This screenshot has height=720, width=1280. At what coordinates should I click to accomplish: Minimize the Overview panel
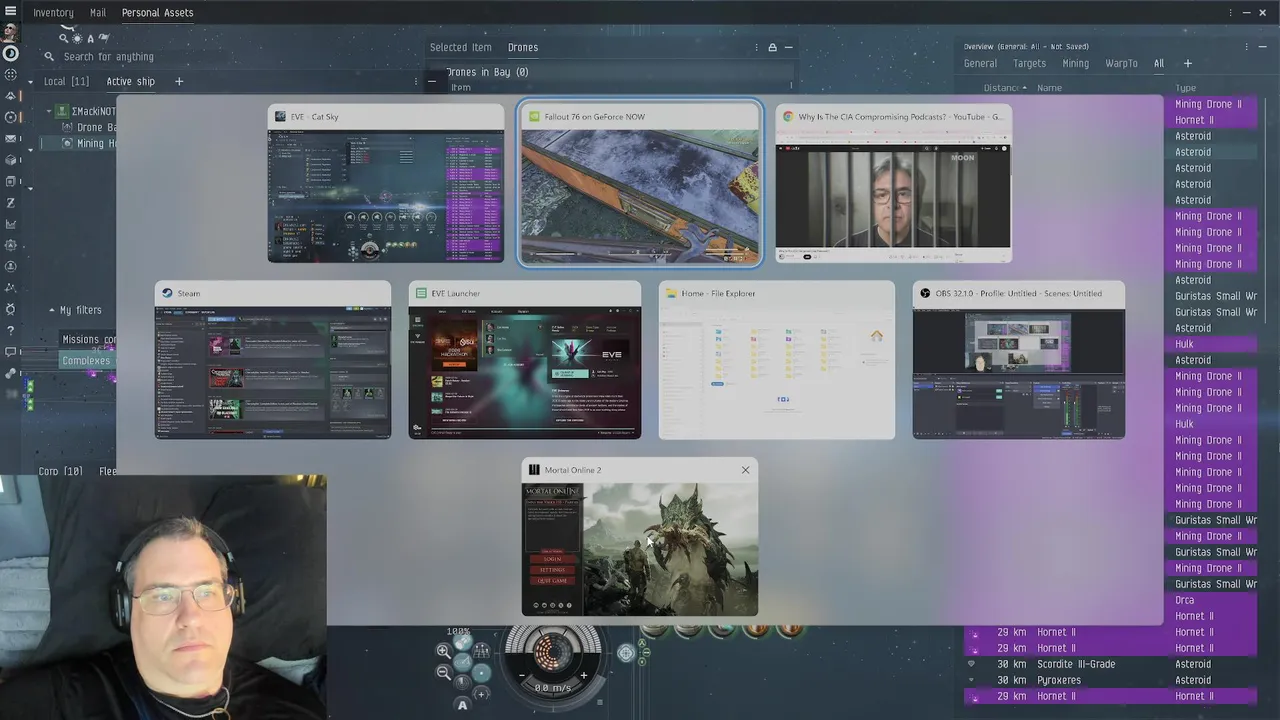click(1262, 46)
